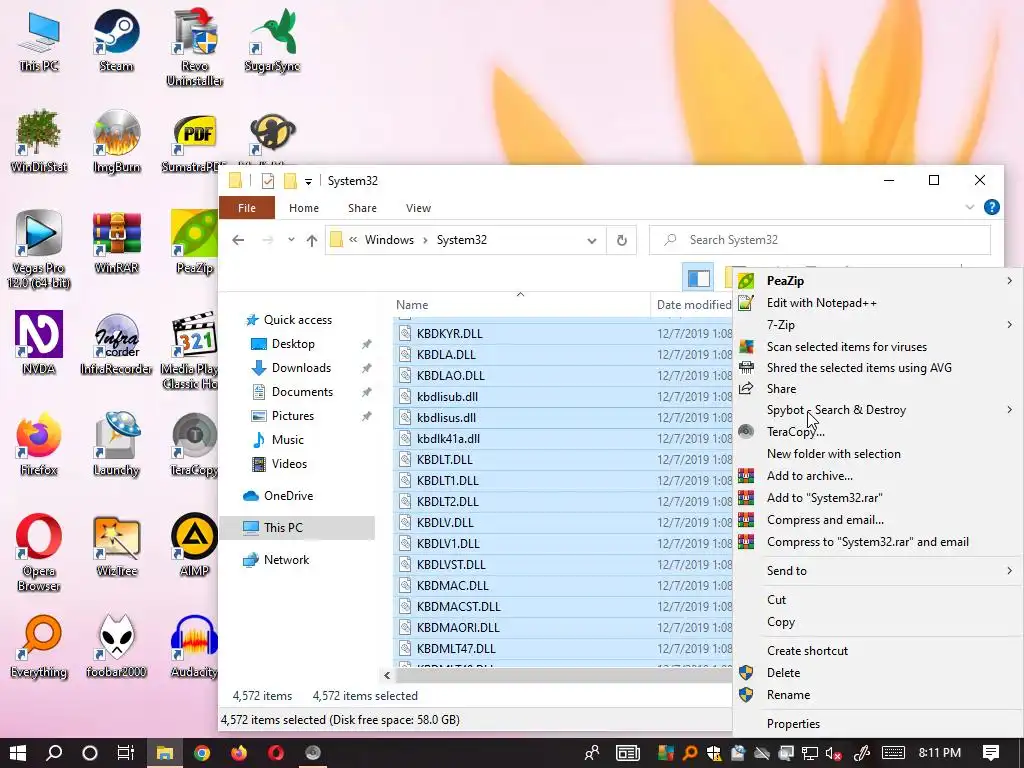
Task: Open the address bar history dropdown
Action: 592,240
